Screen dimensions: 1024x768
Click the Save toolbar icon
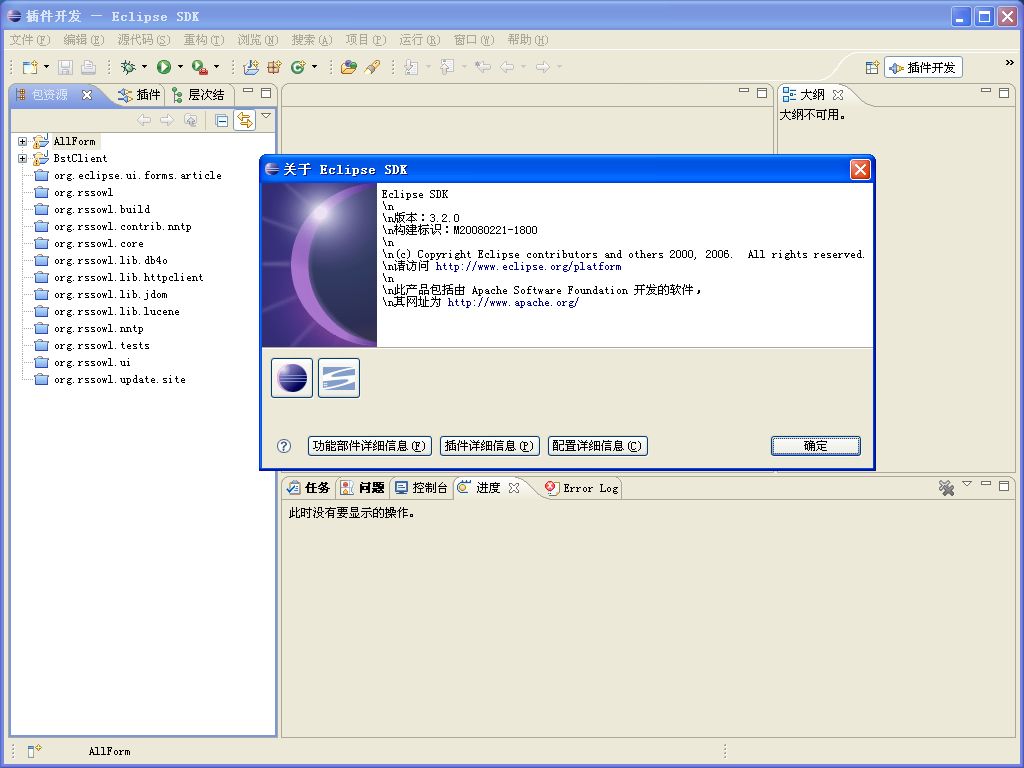[x=65, y=67]
